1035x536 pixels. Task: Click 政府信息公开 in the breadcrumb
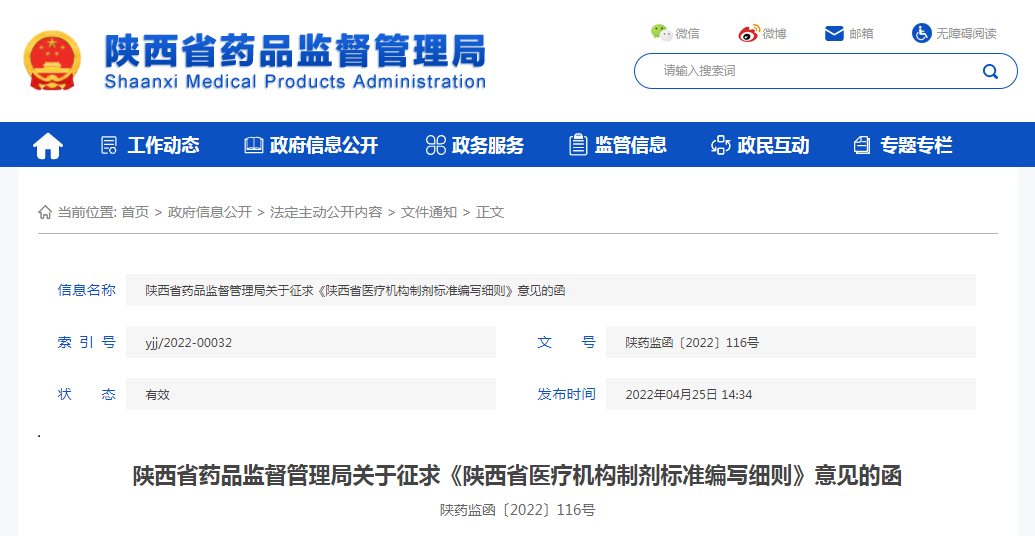(x=210, y=212)
